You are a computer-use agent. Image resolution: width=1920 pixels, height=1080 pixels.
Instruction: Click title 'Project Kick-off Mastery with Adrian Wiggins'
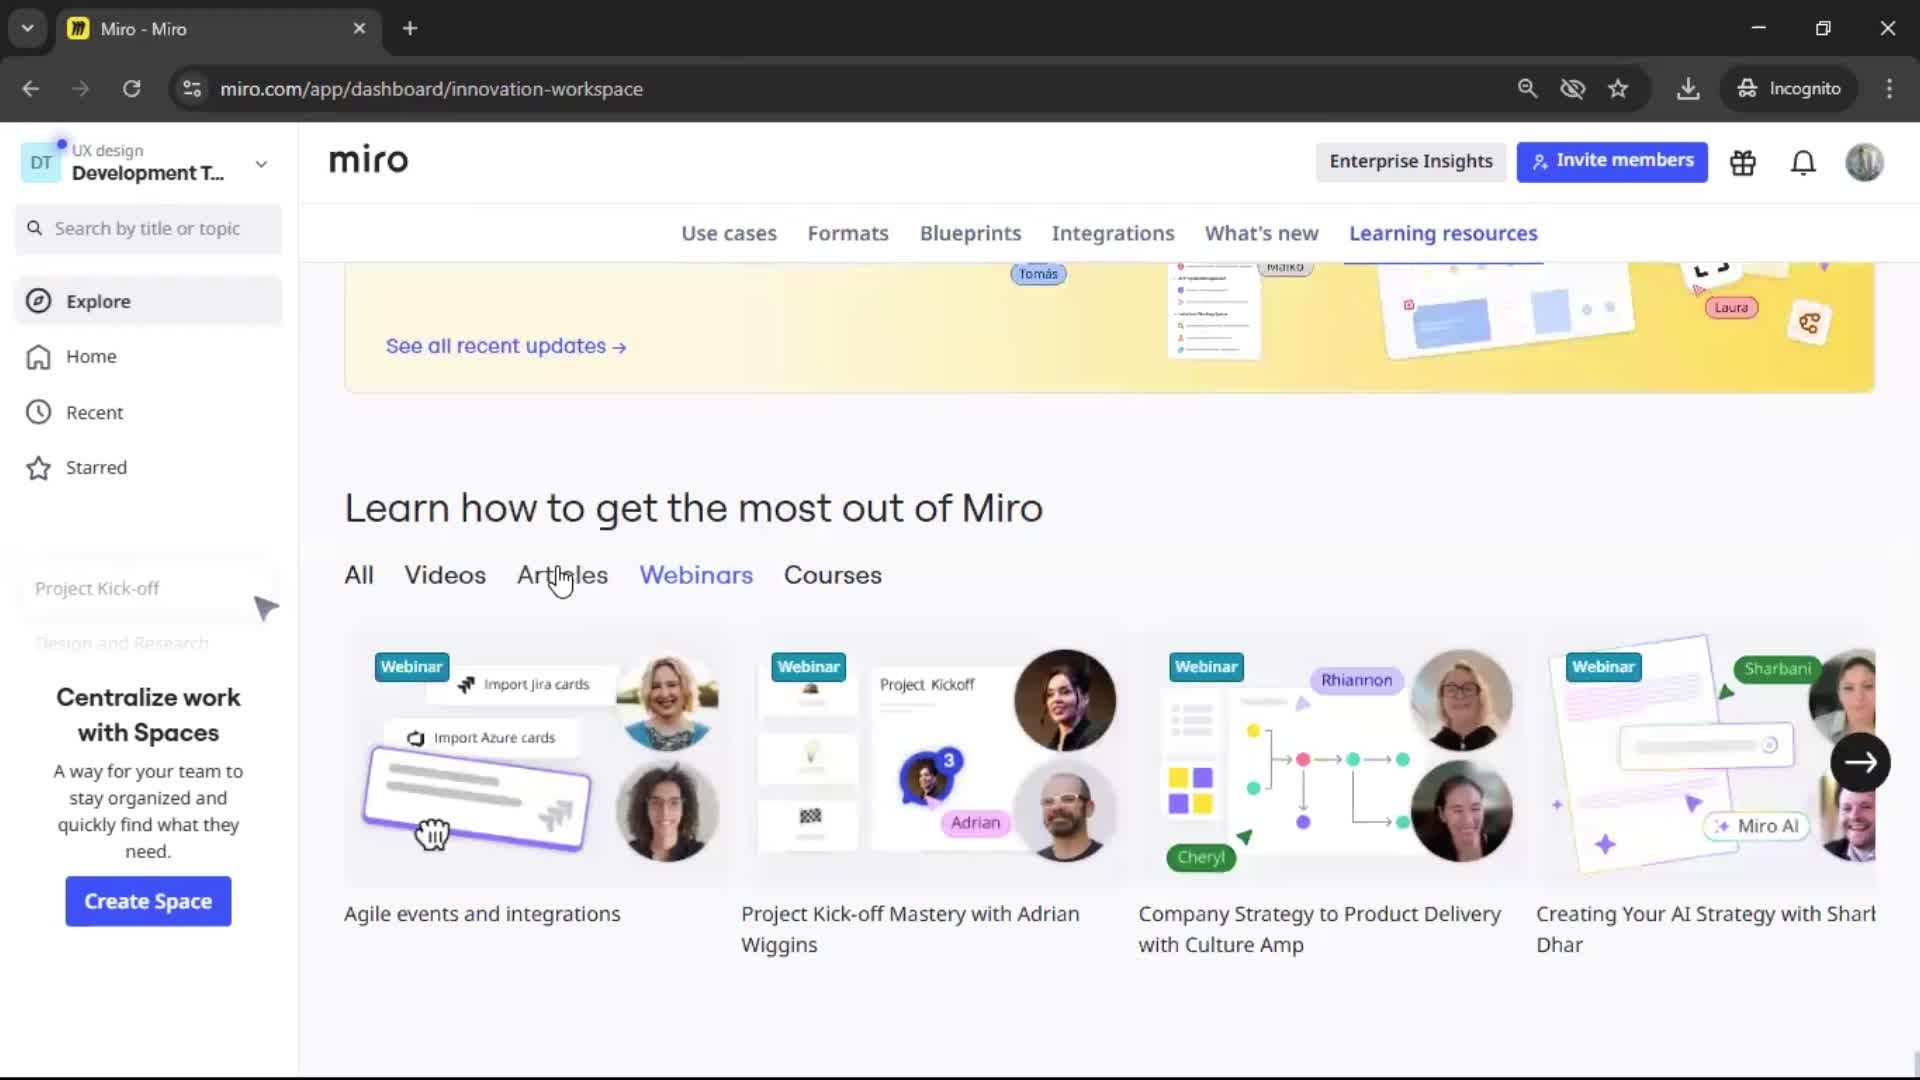[910, 929]
